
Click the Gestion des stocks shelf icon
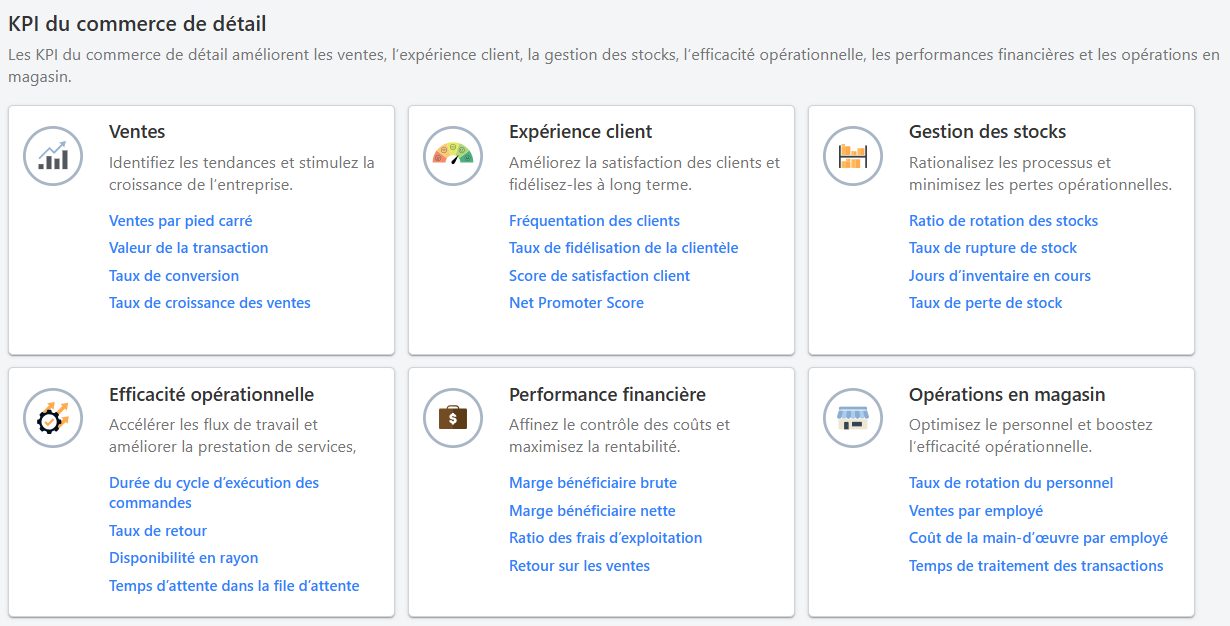tap(853, 156)
